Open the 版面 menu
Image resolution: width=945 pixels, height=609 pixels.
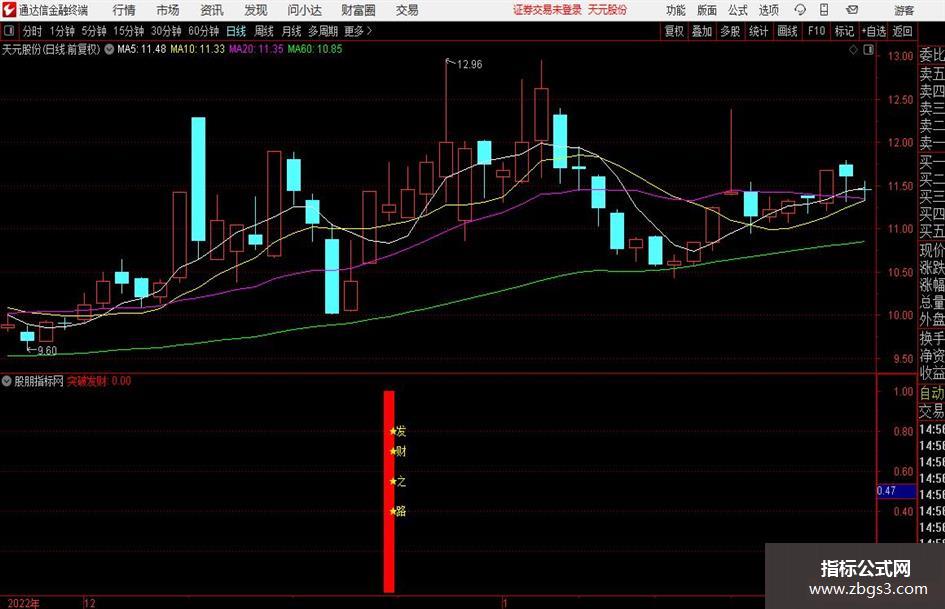pyautogui.click(x=707, y=10)
